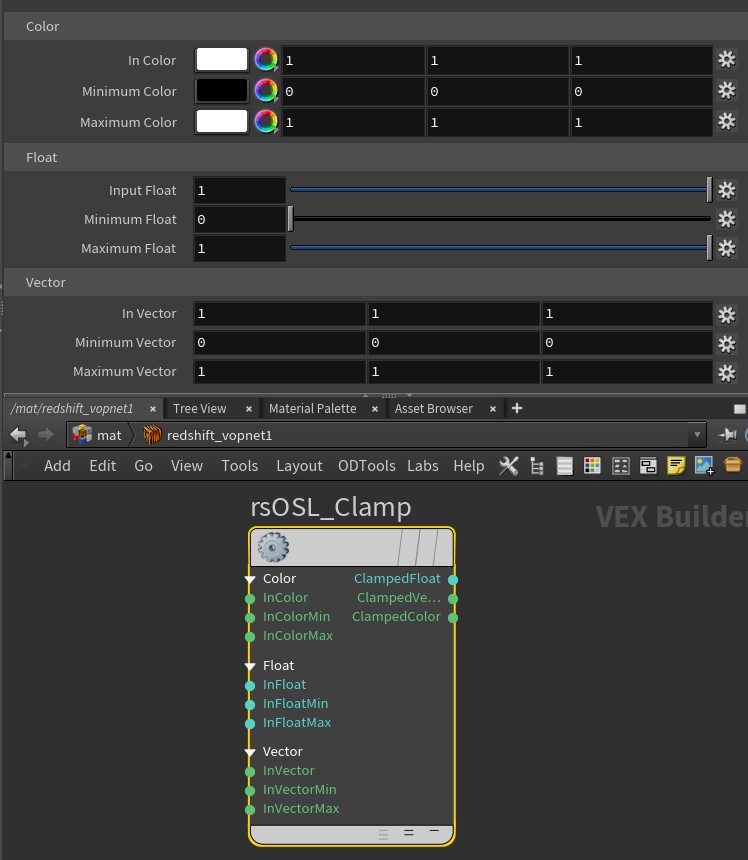Add a sticky note with the yellow note icon
This screenshot has width=748, height=860.
click(x=676, y=466)
